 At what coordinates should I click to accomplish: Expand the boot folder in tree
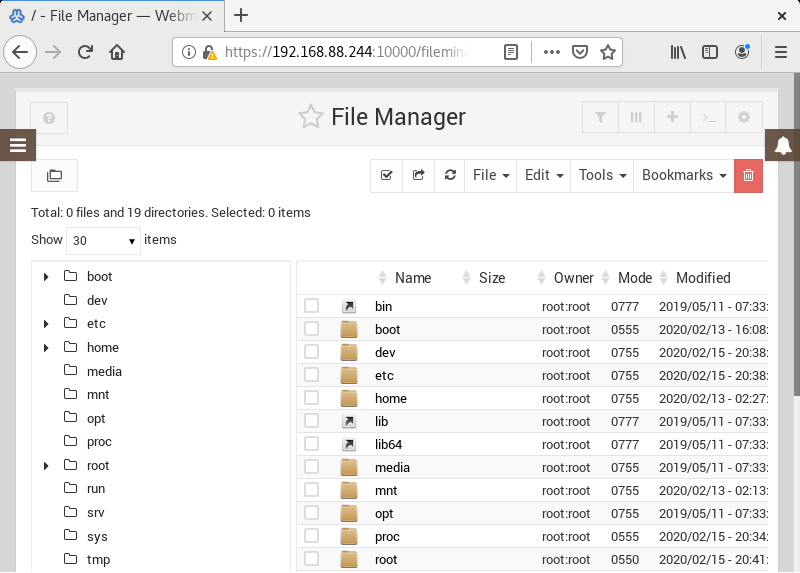pyautogui.click(x=46, y=277)
